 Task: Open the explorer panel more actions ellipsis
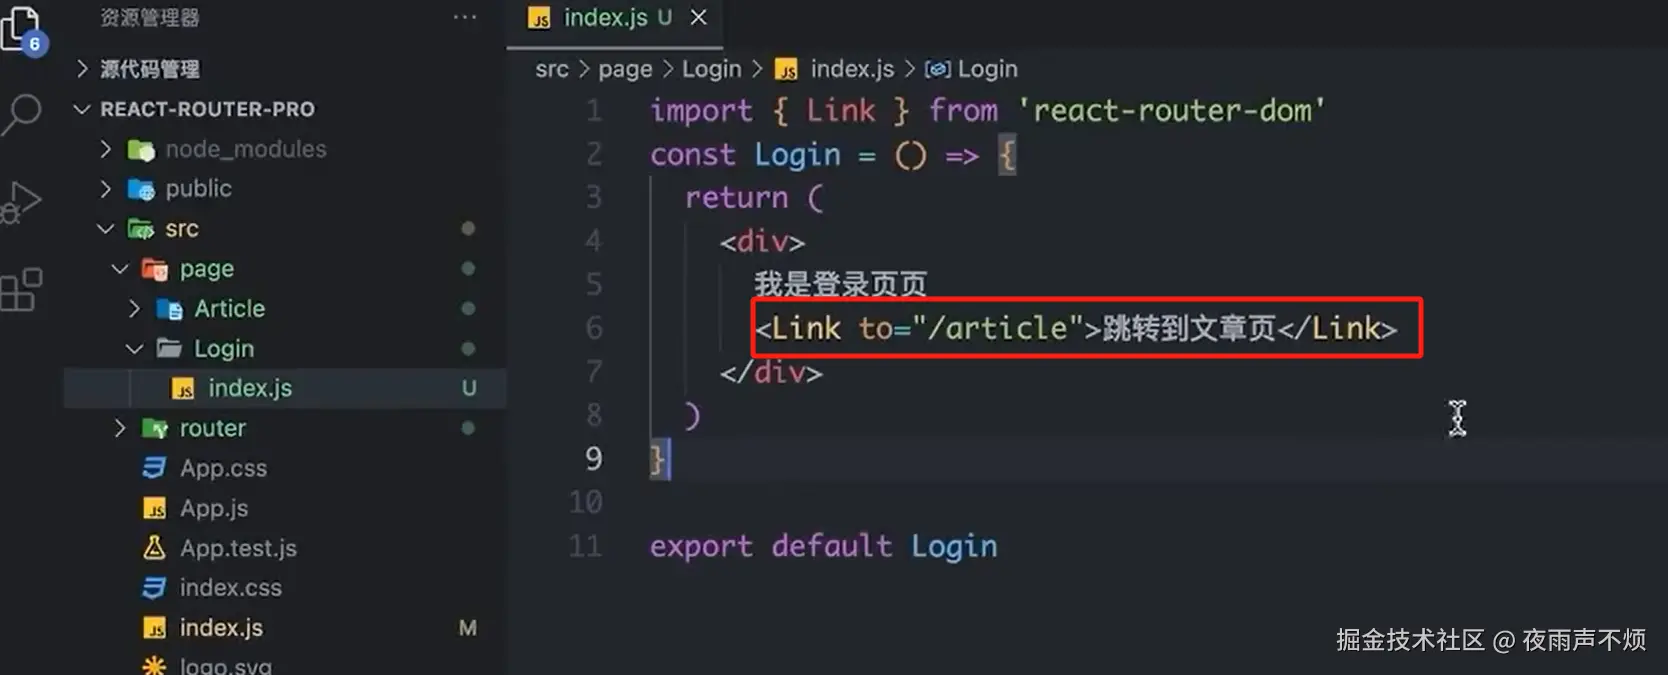[465, 17]
